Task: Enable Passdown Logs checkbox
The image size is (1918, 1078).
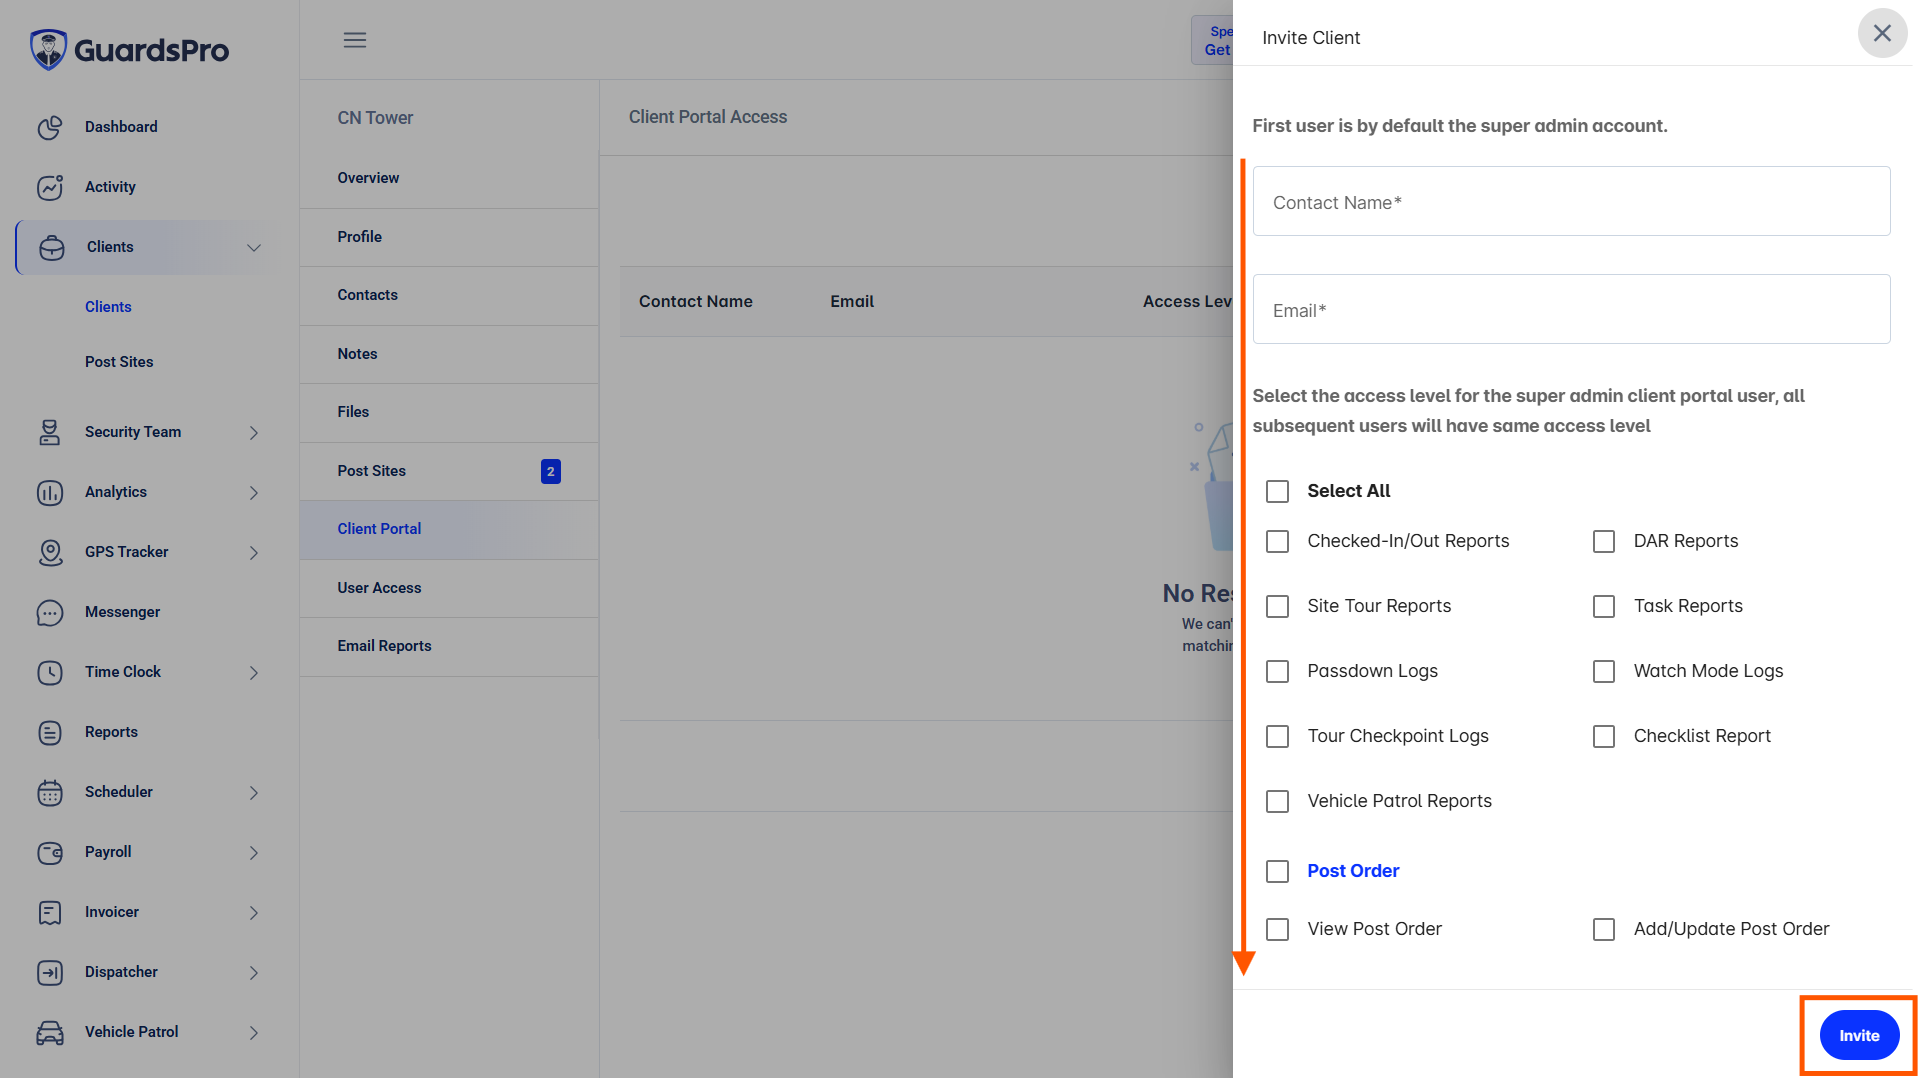Action: [x=1277, y=671]
